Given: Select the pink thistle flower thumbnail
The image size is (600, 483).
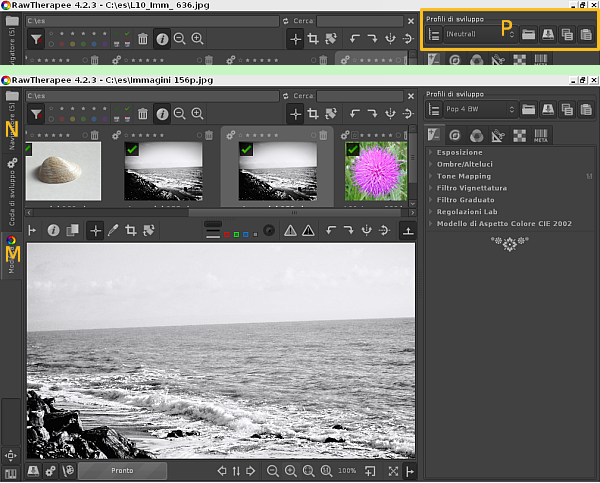Looking at the screenshot, I should [x=376, y=172].
